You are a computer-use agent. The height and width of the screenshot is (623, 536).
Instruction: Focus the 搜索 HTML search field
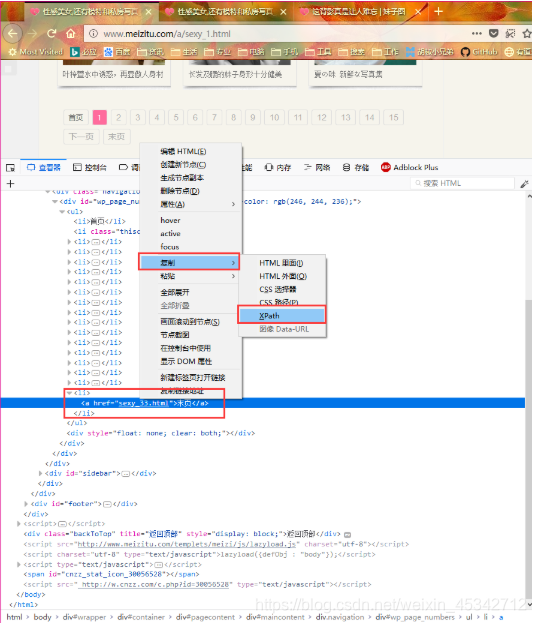coord(463,184)
